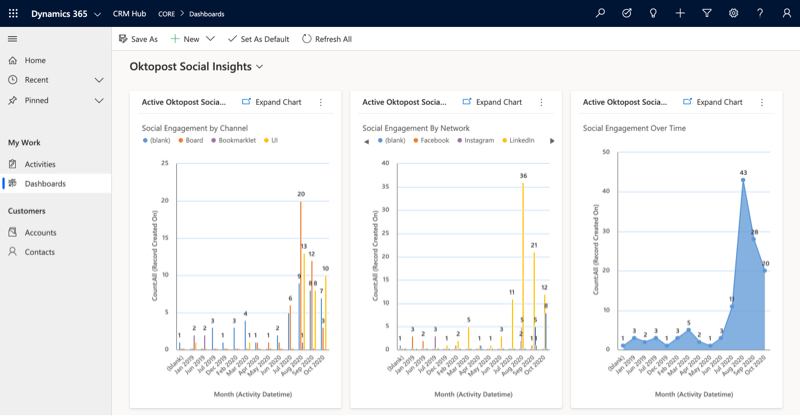Open the user profile icon
Image resolution: width=800 pixels, height=416 pixels.
click(787, 13)
